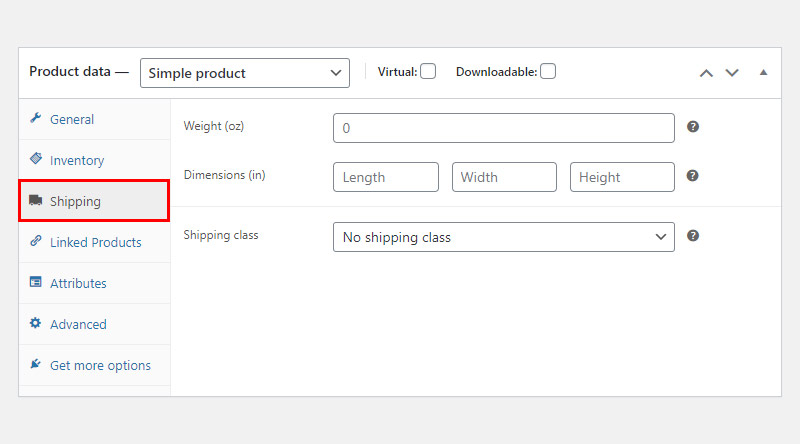Screen dimensions: 800x444
Task: Show help tooltip for Weight field
Action: [x=693, y=127]
